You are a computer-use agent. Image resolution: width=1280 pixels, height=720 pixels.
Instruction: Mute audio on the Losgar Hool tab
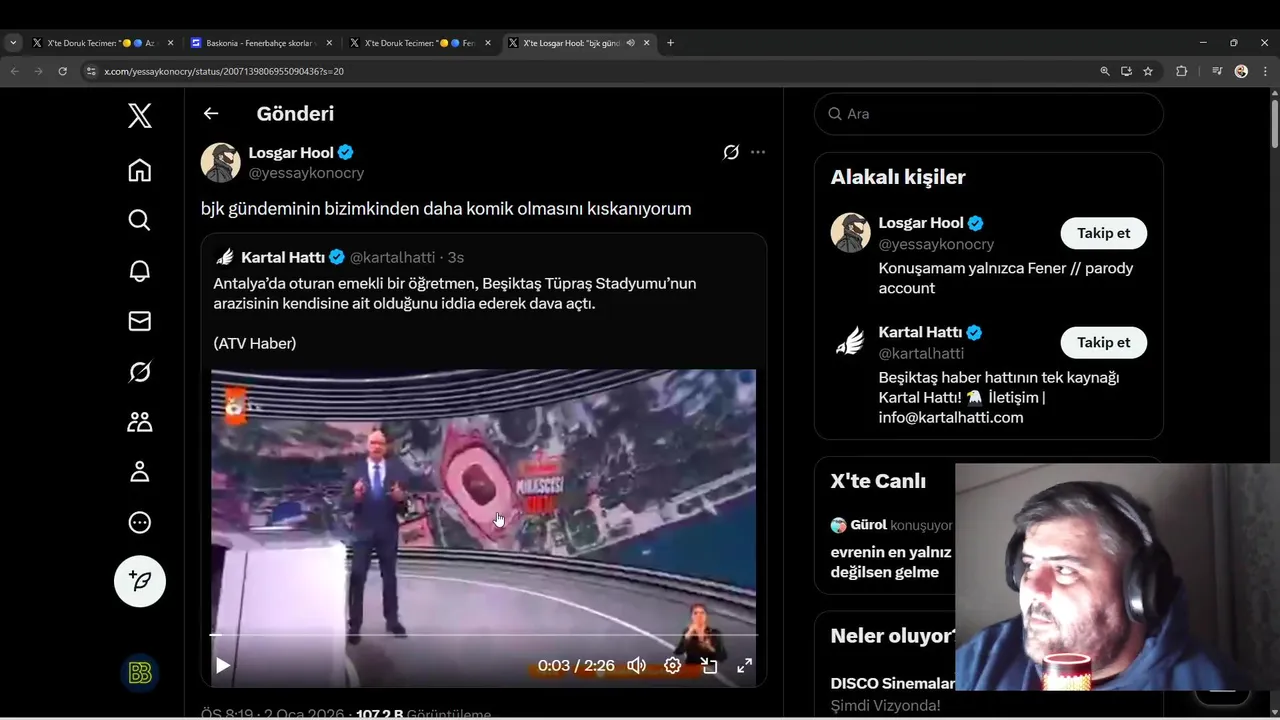[x=631, y=43]
